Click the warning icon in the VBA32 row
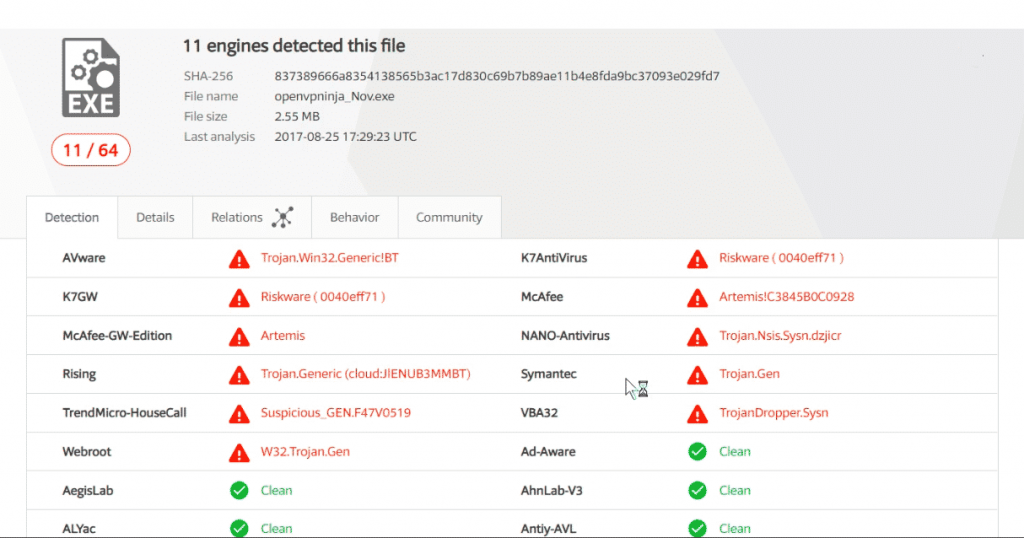 click(x=697, y=413)
